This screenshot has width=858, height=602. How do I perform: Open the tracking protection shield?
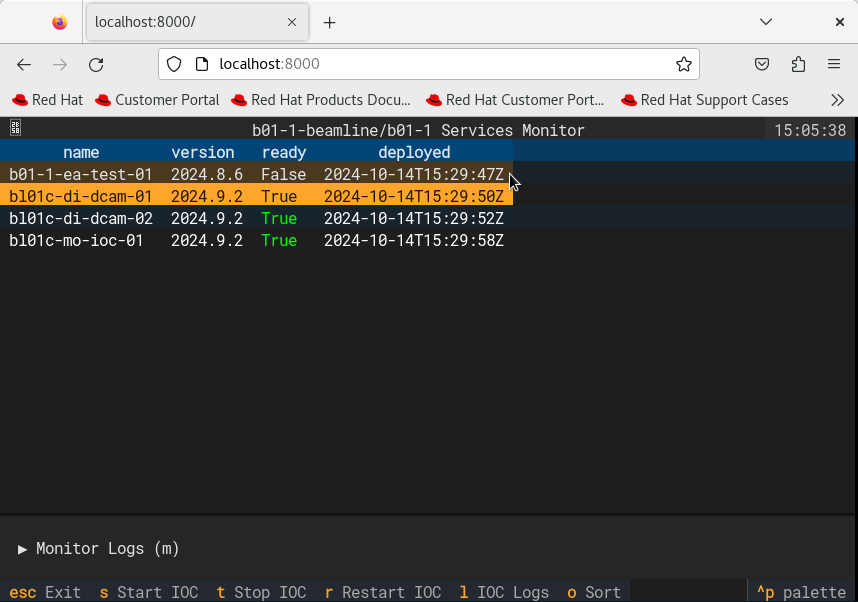point(174,64)
